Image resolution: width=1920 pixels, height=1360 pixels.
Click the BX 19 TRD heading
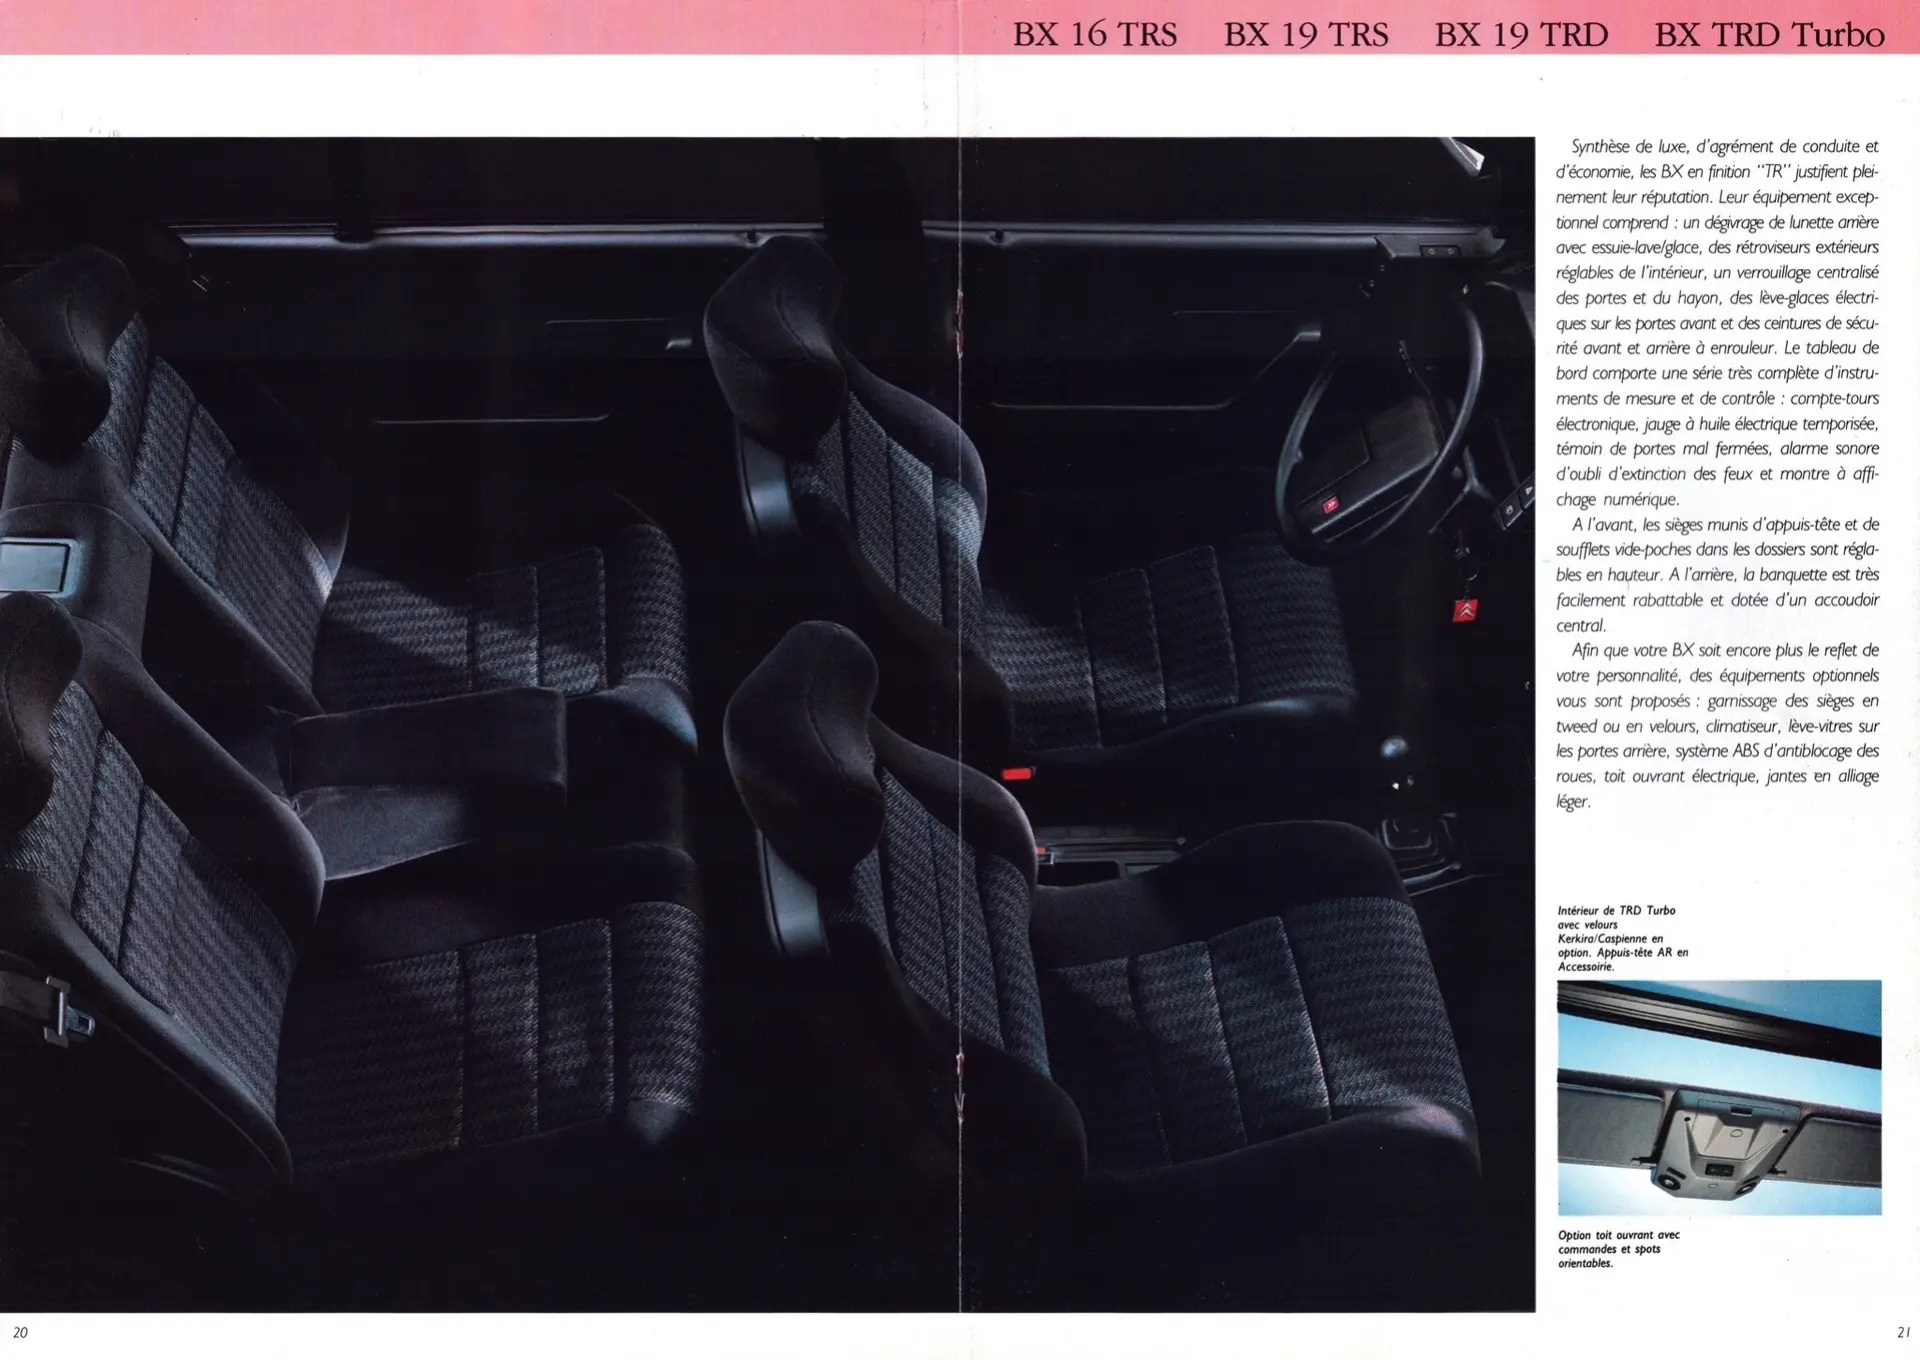point(1521,34)
